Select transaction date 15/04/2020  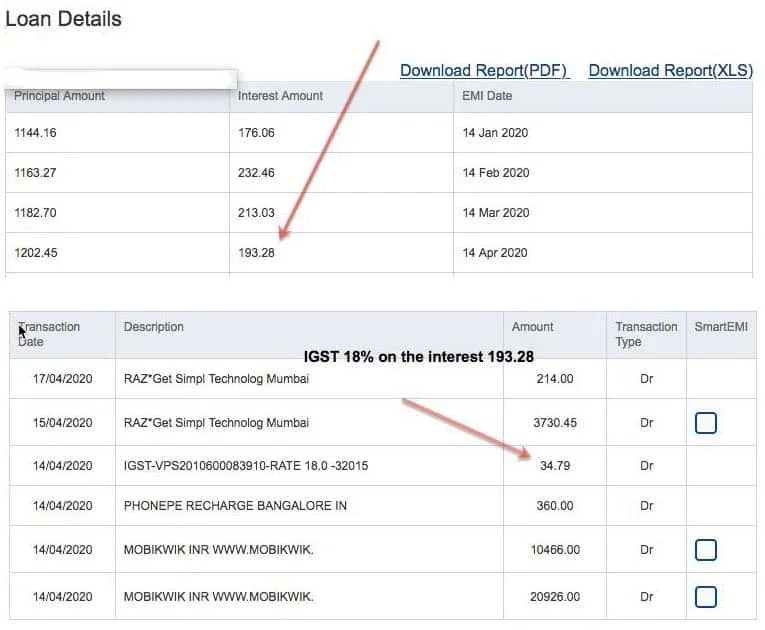coord(62,423)
